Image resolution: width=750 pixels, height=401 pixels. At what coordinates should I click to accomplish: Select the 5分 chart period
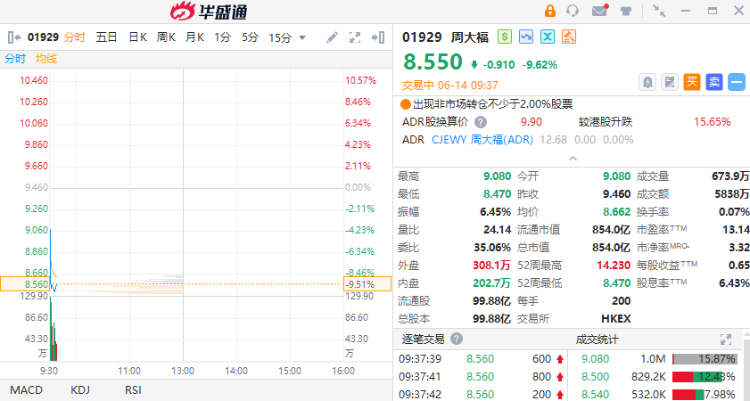coord(250,37)
